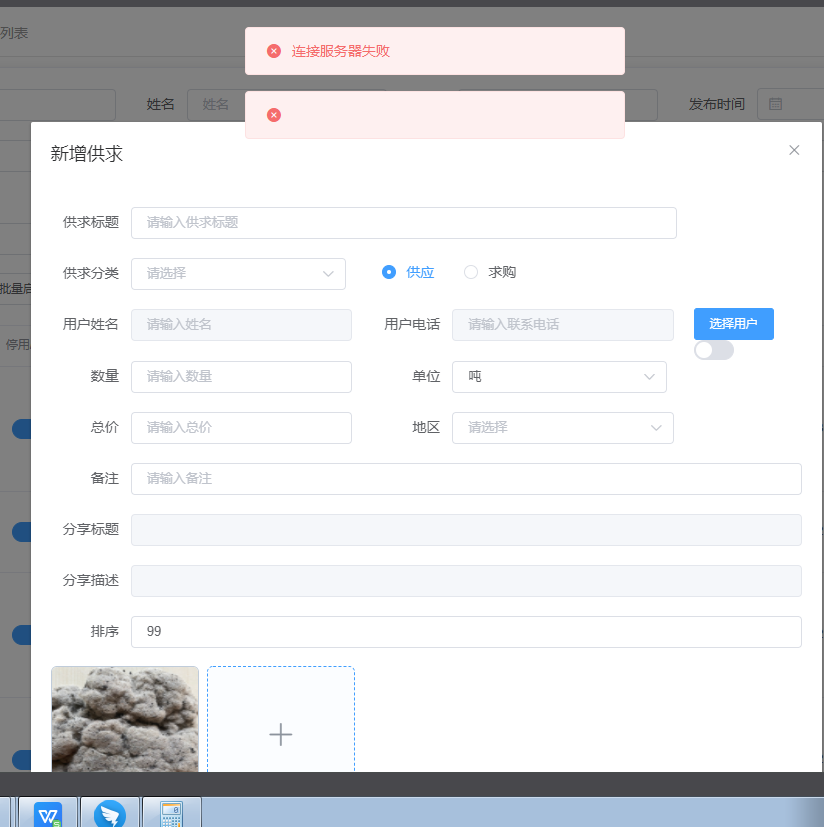Click the error icon beside 连接服务器失败
This screenshot has width=824, height=827.
coord(274,51)
